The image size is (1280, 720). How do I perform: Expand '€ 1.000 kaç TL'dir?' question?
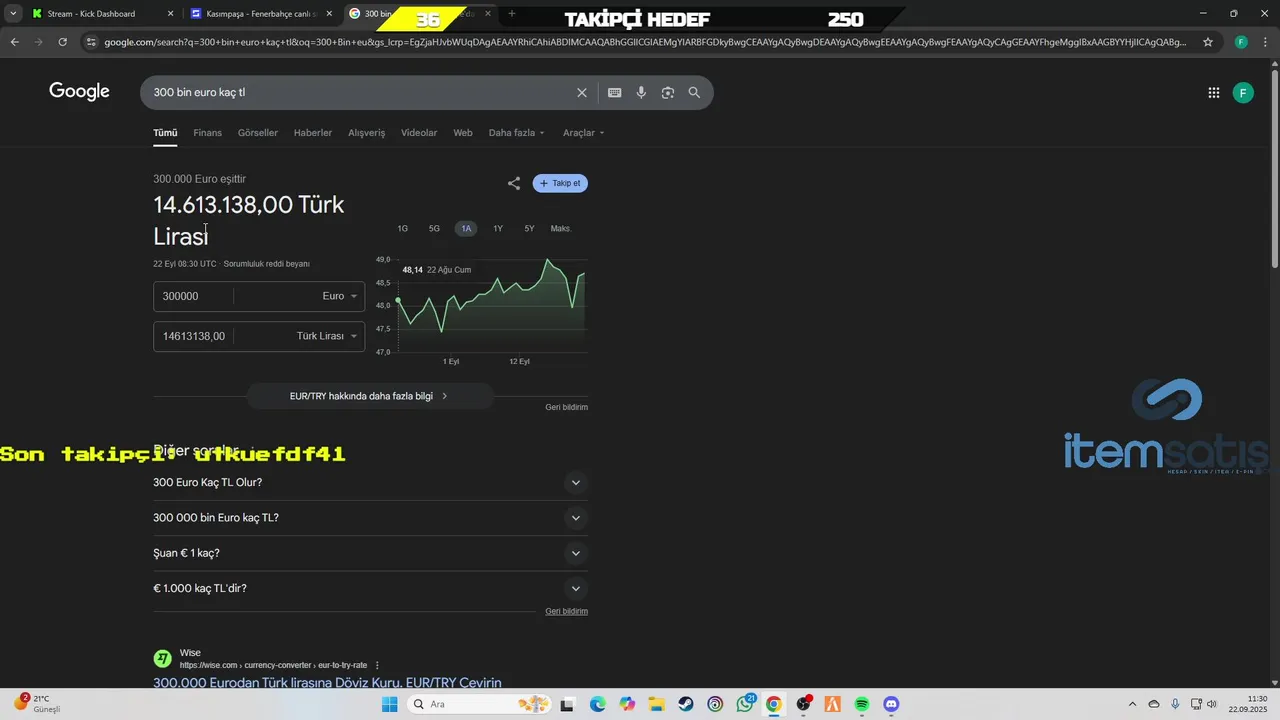(368, 588)
